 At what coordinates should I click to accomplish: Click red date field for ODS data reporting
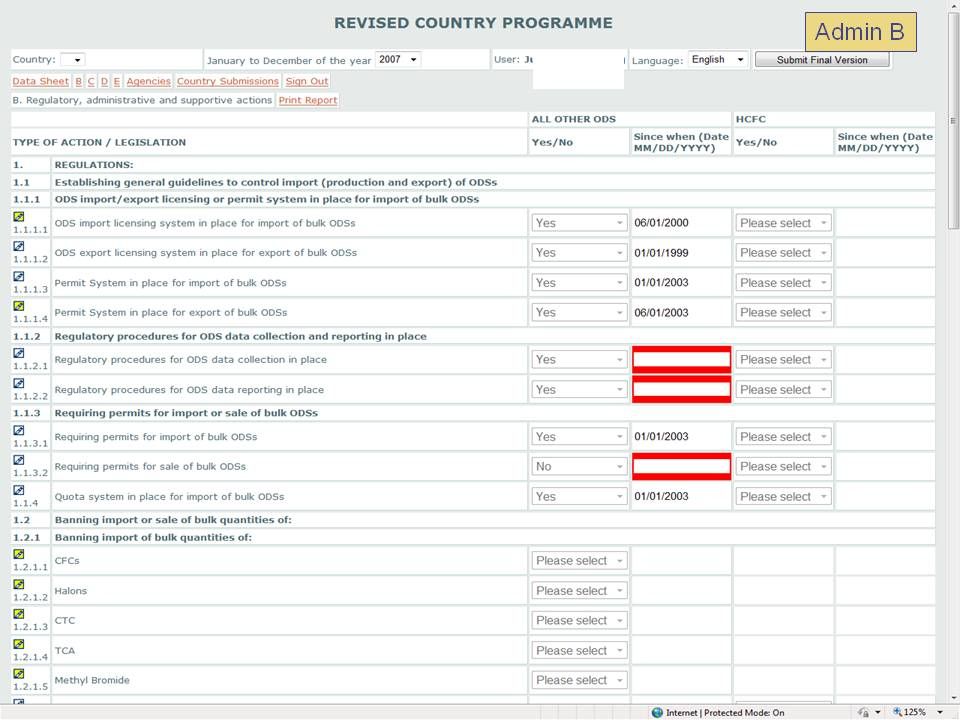point(681,389)
